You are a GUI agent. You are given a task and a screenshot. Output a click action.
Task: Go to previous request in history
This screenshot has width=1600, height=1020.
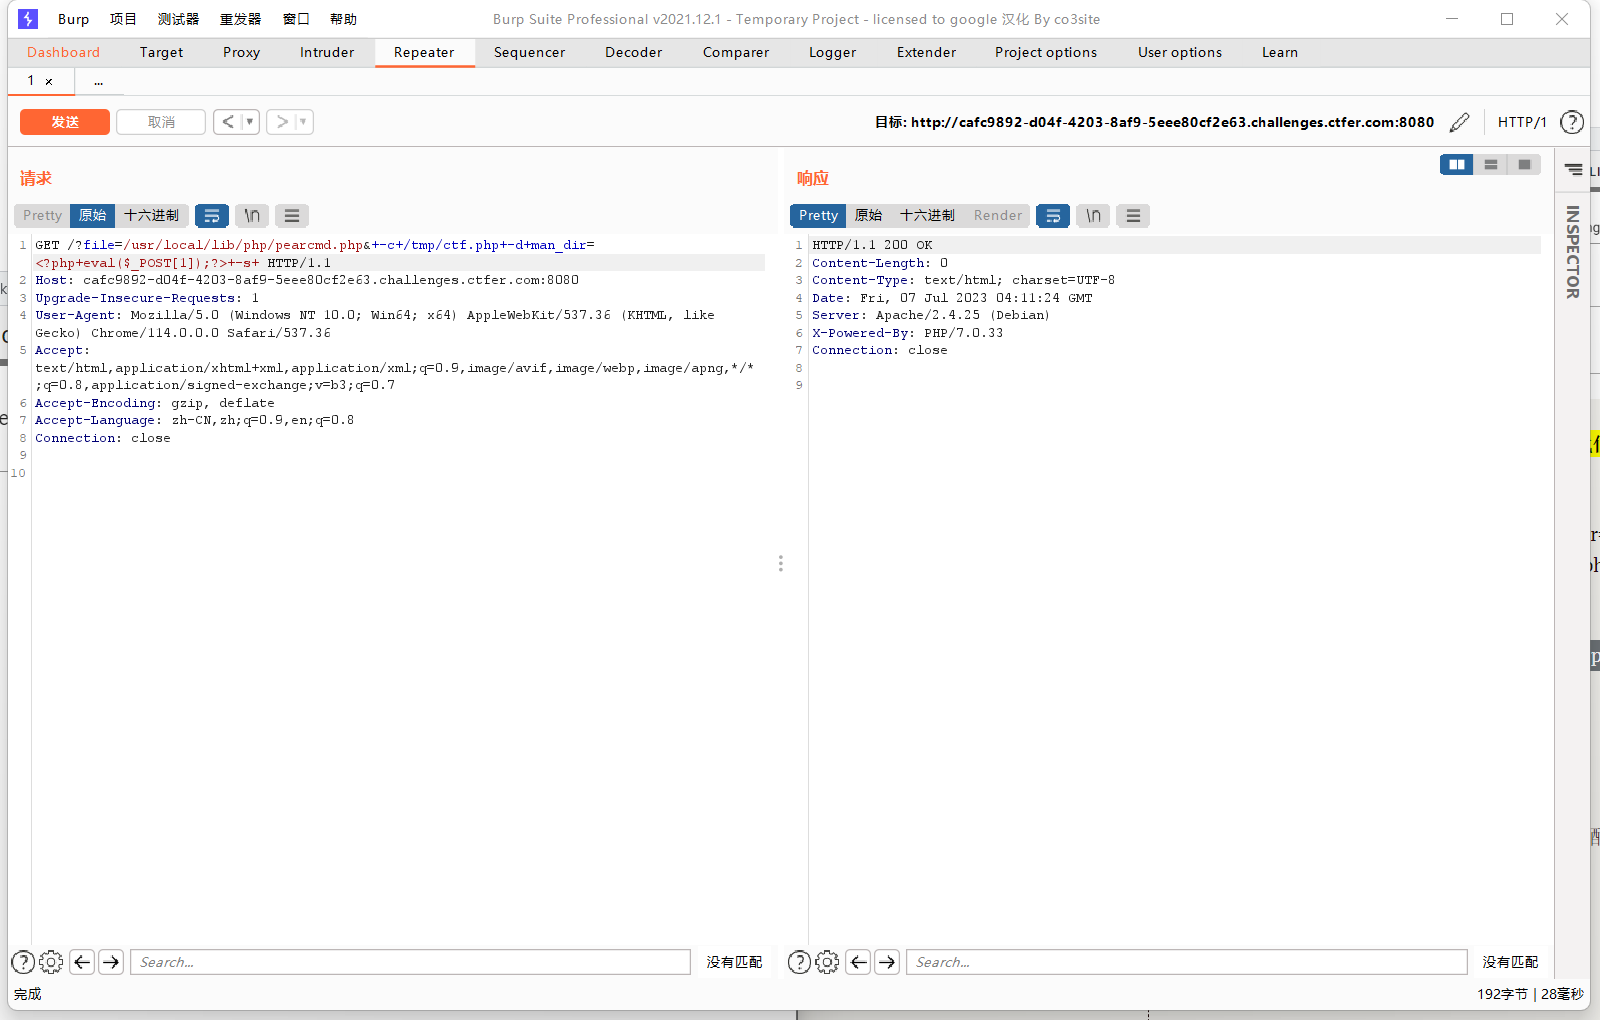click(x=228, y=122)
